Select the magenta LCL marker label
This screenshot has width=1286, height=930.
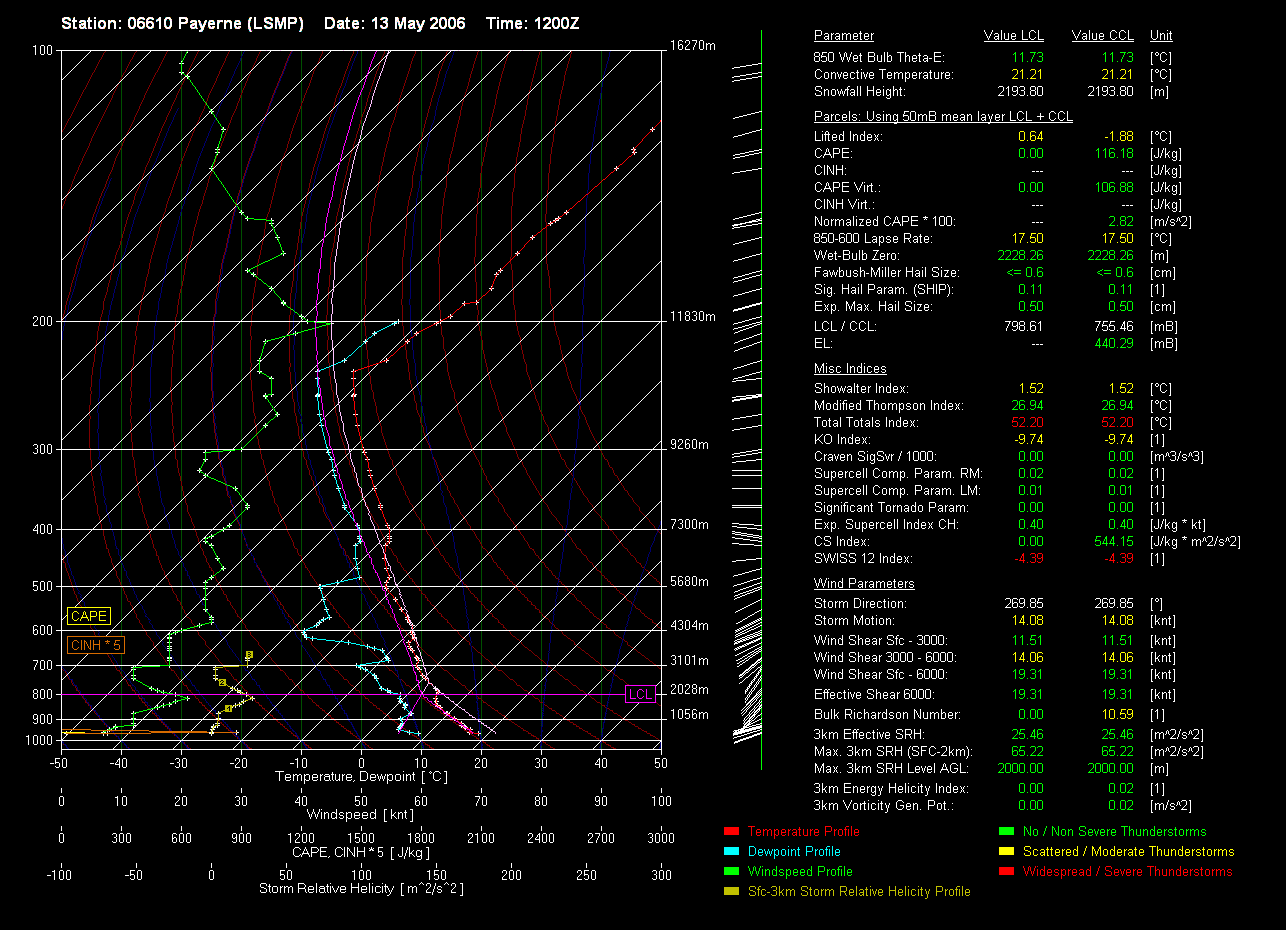(x=639, y=695)
